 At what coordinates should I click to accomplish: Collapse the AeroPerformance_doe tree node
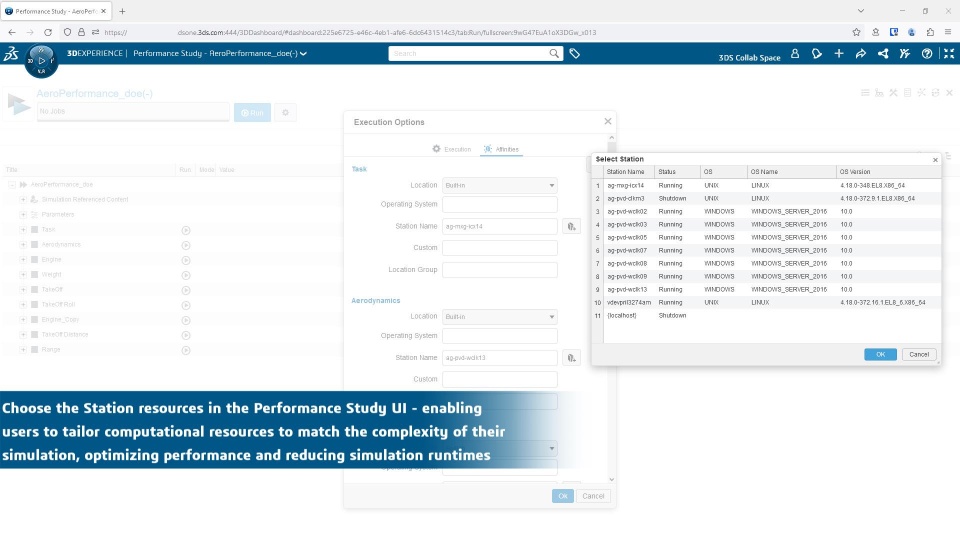pyautogui.click(x=12, y=184)
